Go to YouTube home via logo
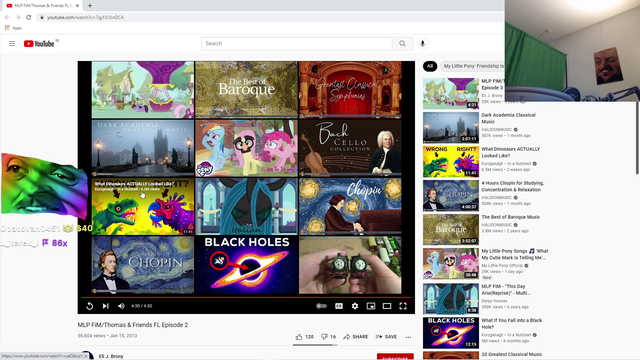 39,43
